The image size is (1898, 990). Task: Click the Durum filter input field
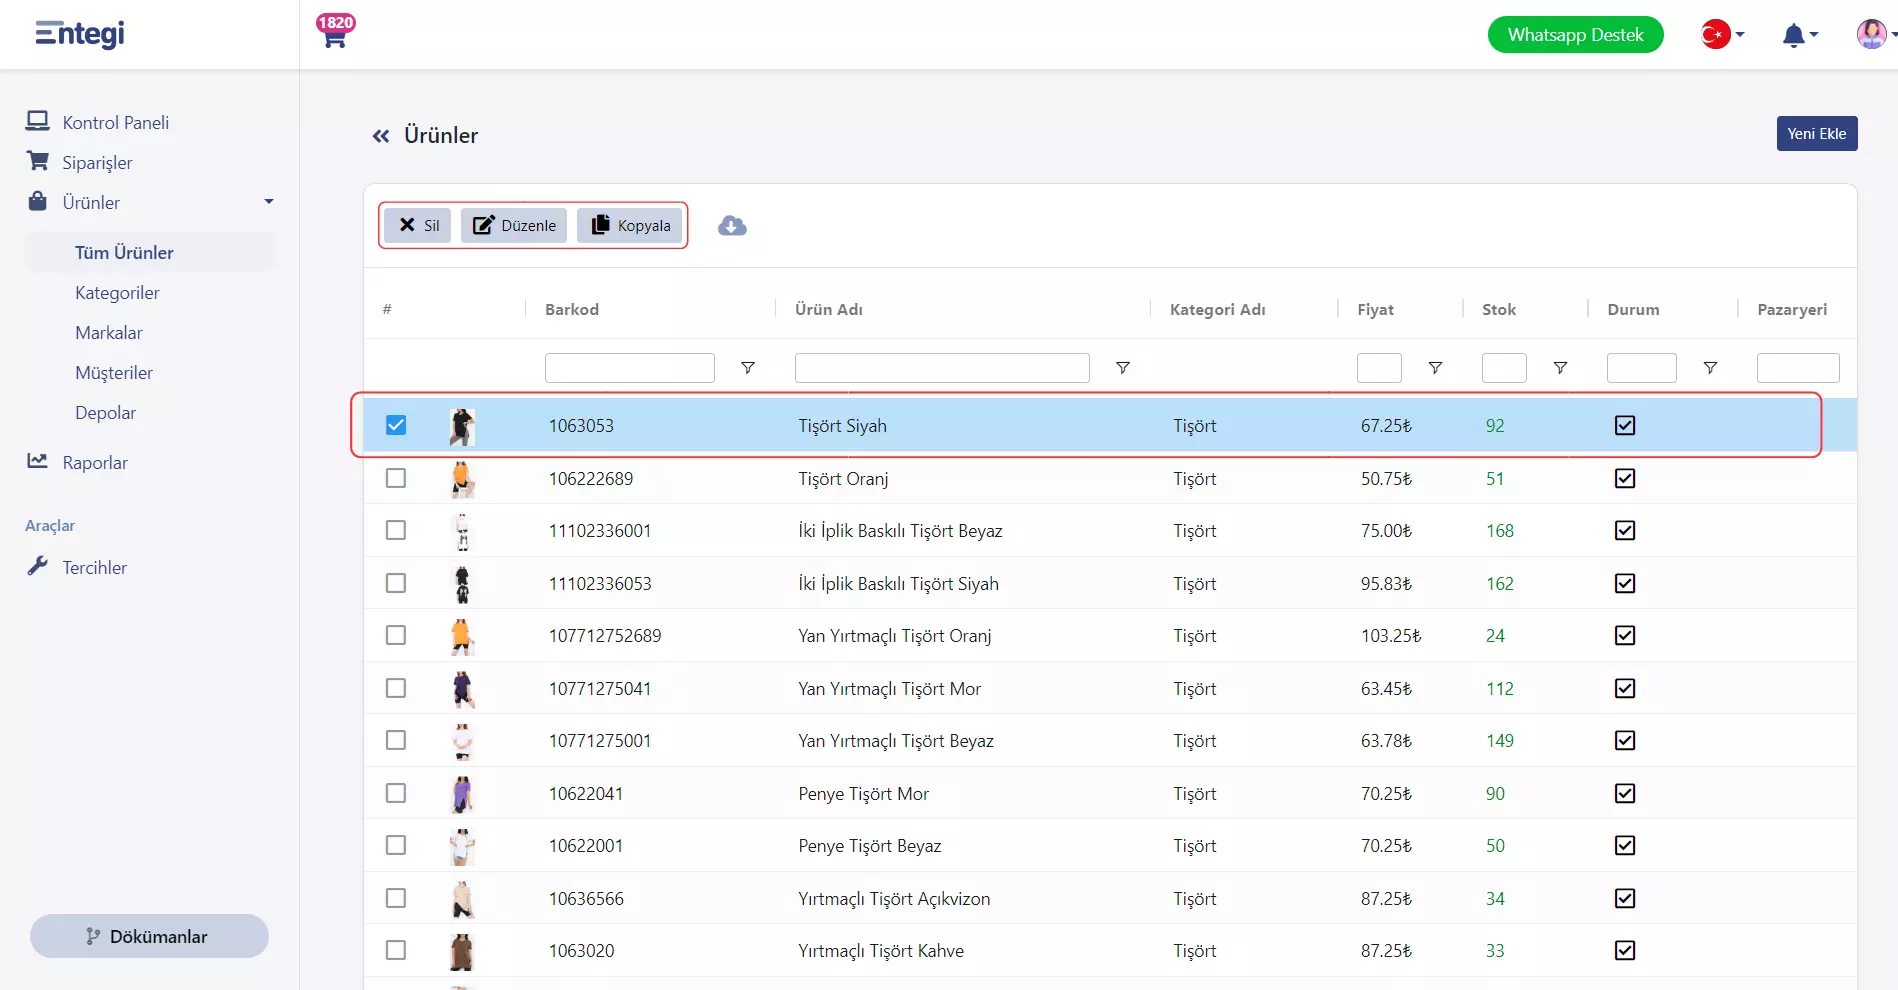1642,368
